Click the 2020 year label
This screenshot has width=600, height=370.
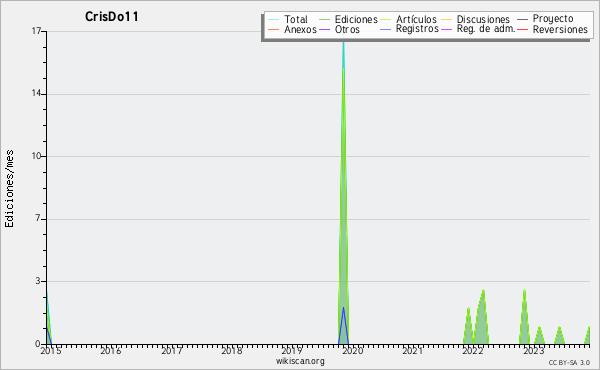(352, 351)
